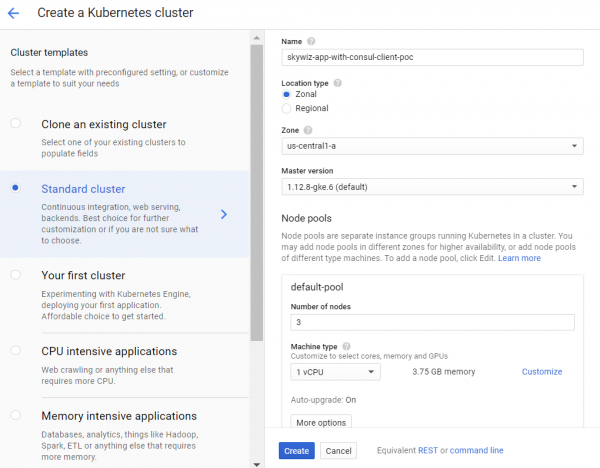600x468 pixels.
Task: Click the help icon beside Zone
Action: pyautogui.click(x=307, y=130)
